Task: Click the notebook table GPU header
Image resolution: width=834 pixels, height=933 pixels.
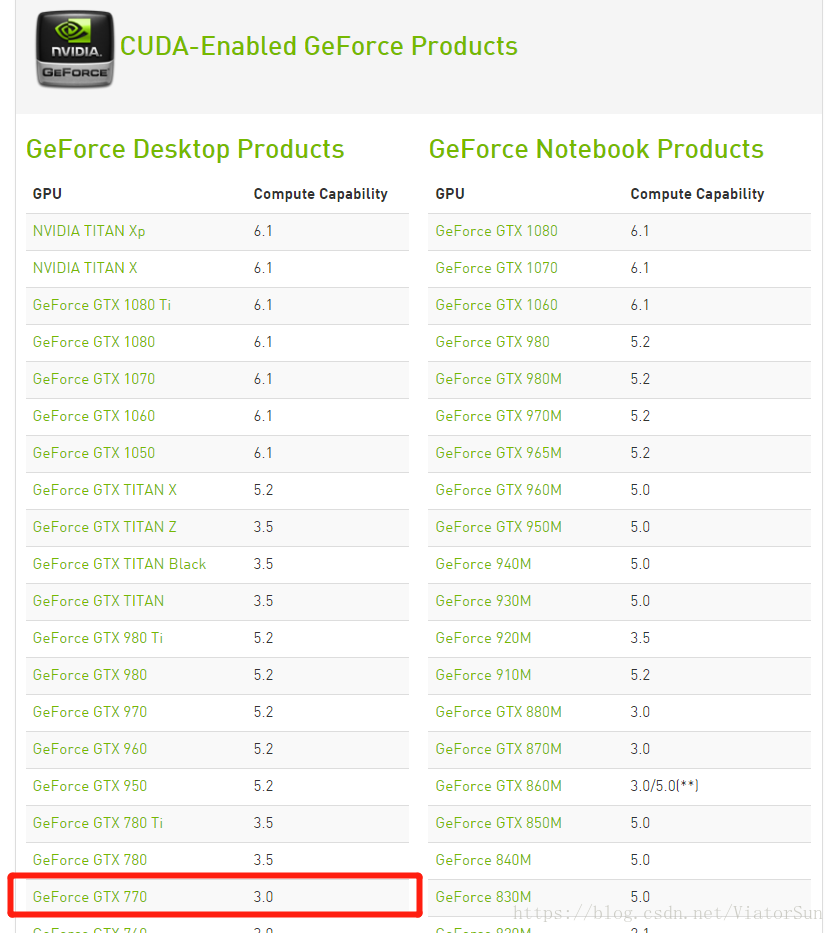Action: tap(450, 194)
